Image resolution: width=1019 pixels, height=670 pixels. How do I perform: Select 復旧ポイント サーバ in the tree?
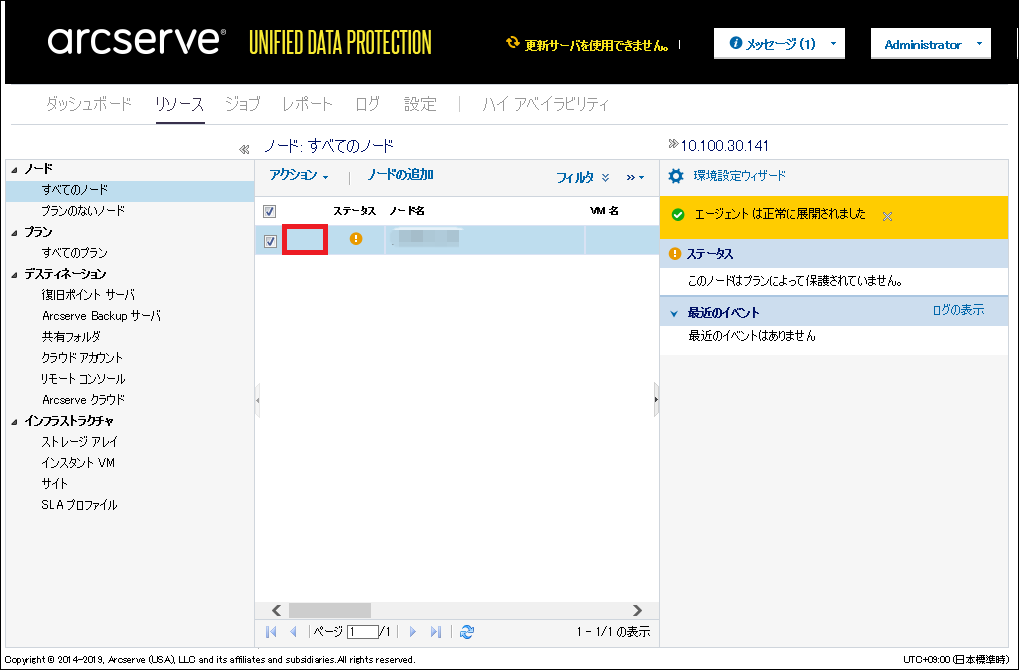pos(88,294)
